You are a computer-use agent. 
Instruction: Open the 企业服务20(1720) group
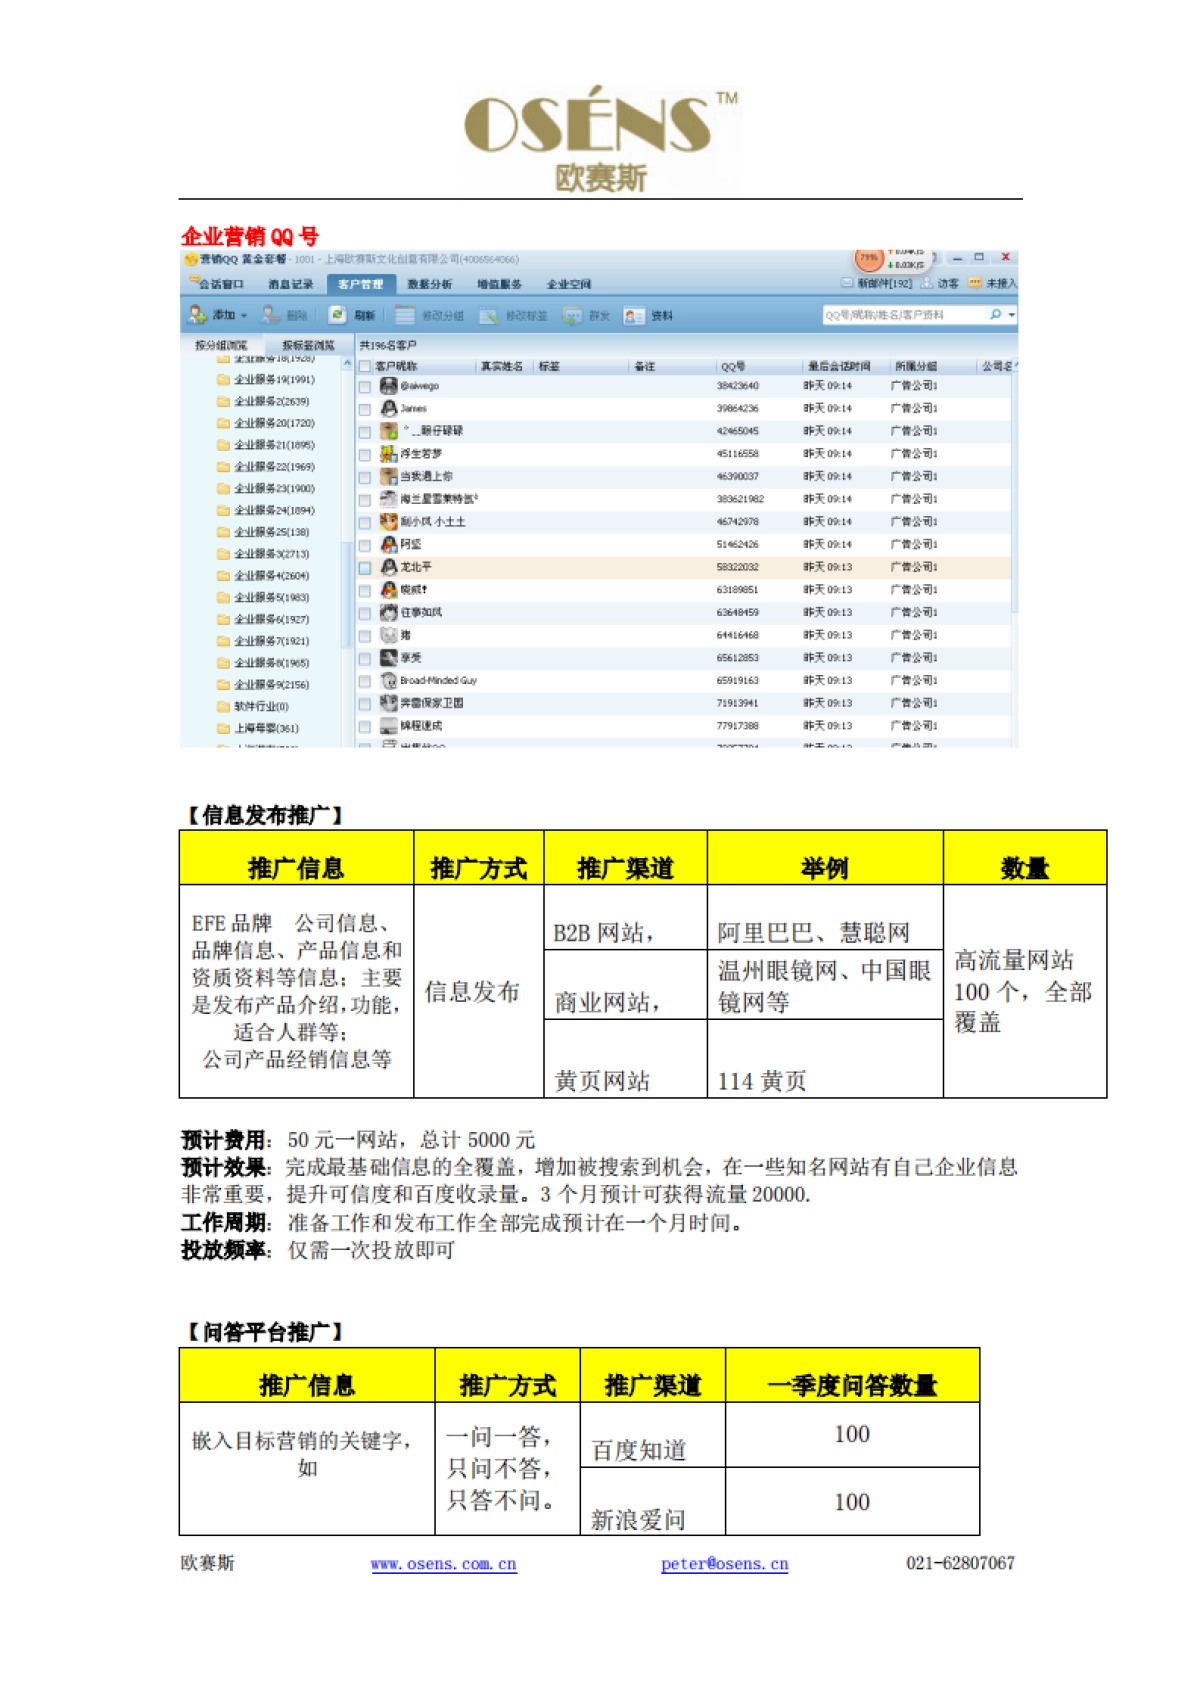click(x=274, y=423)
